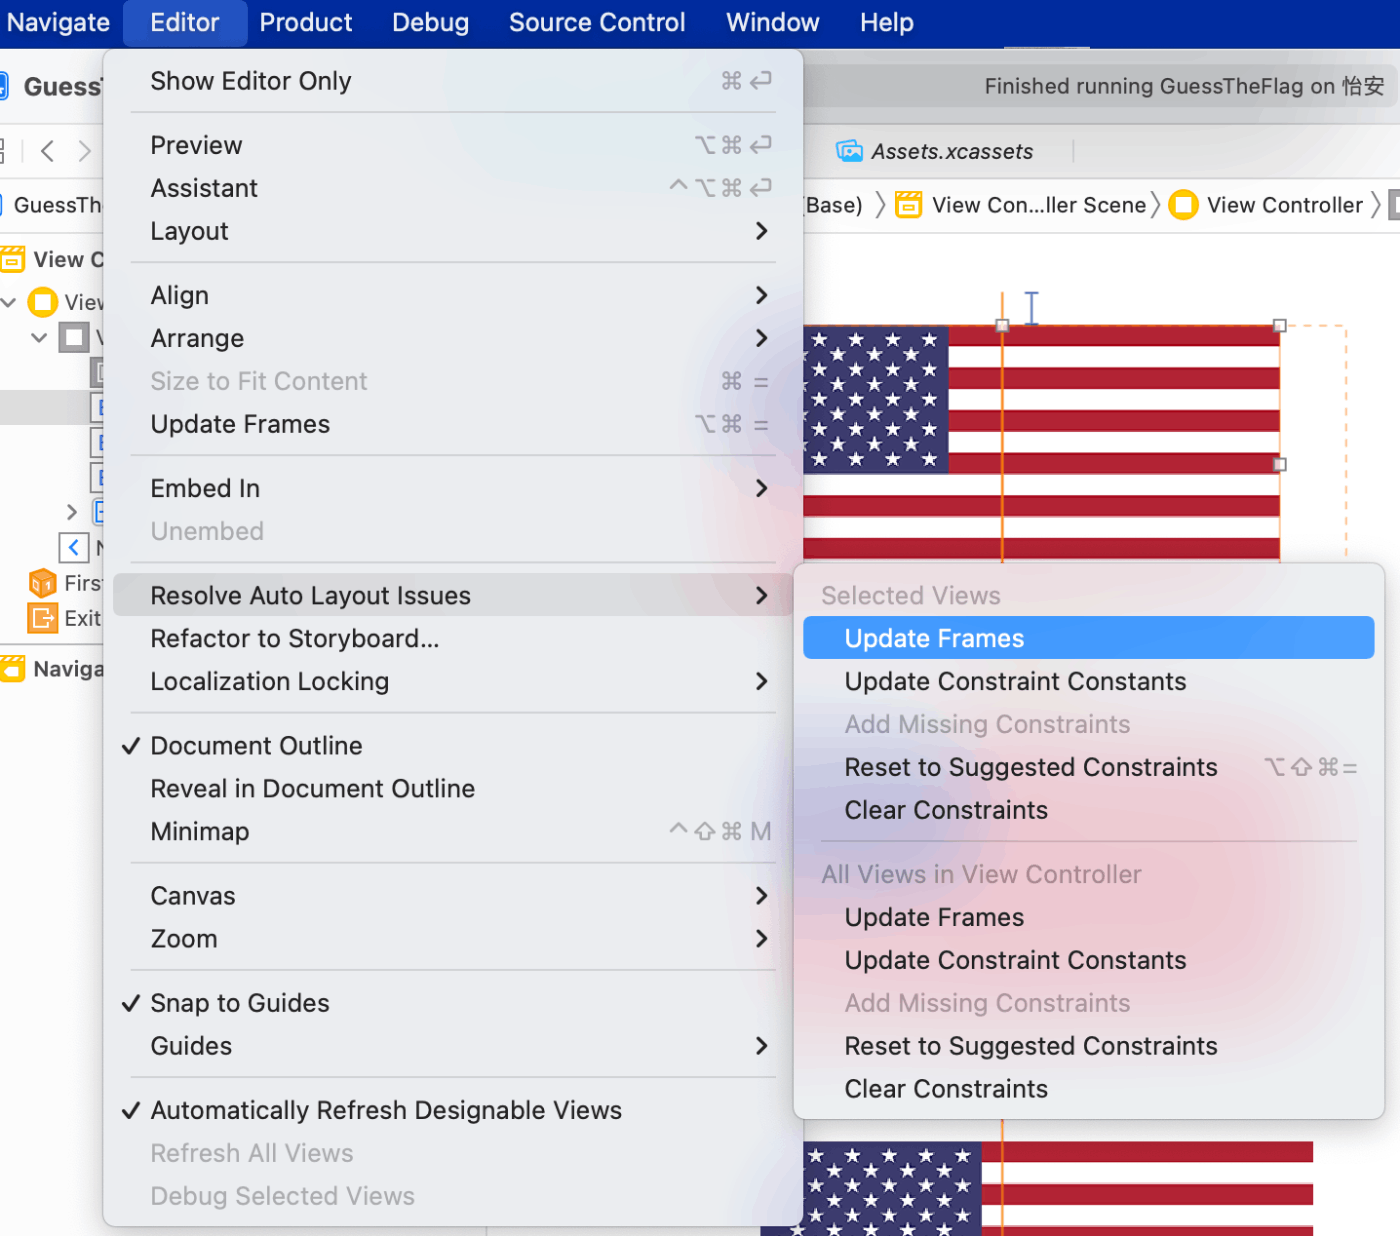Select Assistant editor option
The width and height of the screenshot is (1400, 1236).
point(453,188)
